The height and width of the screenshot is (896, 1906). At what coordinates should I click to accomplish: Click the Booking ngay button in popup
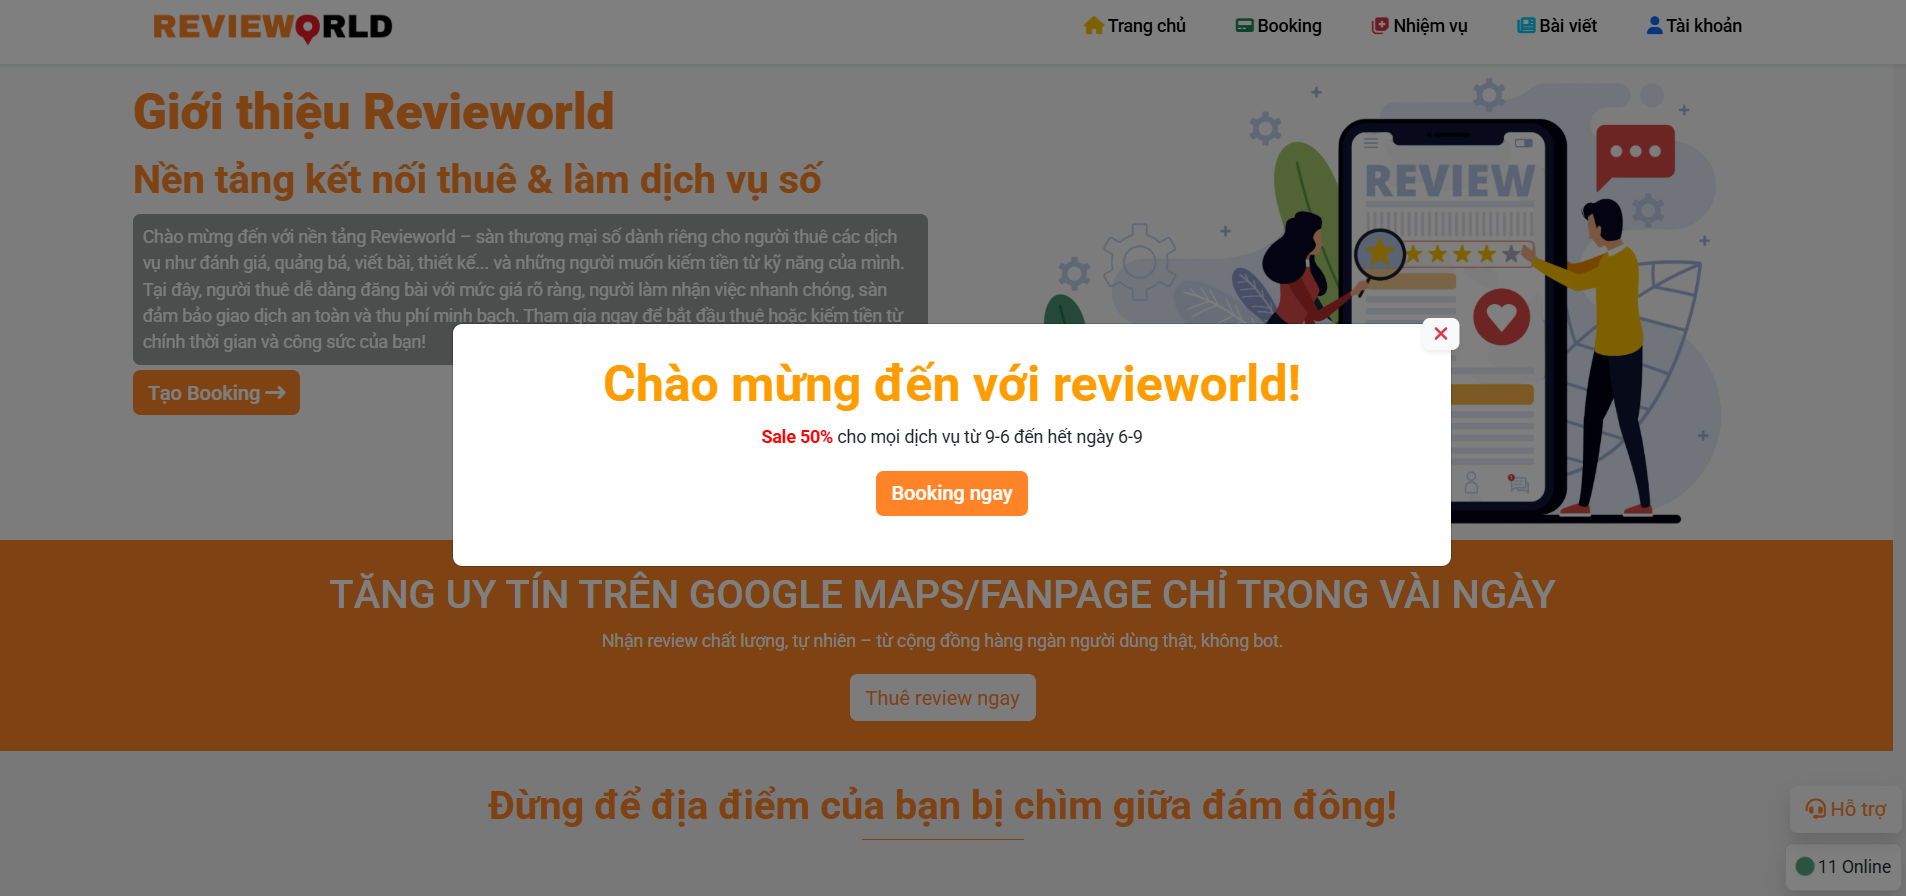tap(951, 493)
